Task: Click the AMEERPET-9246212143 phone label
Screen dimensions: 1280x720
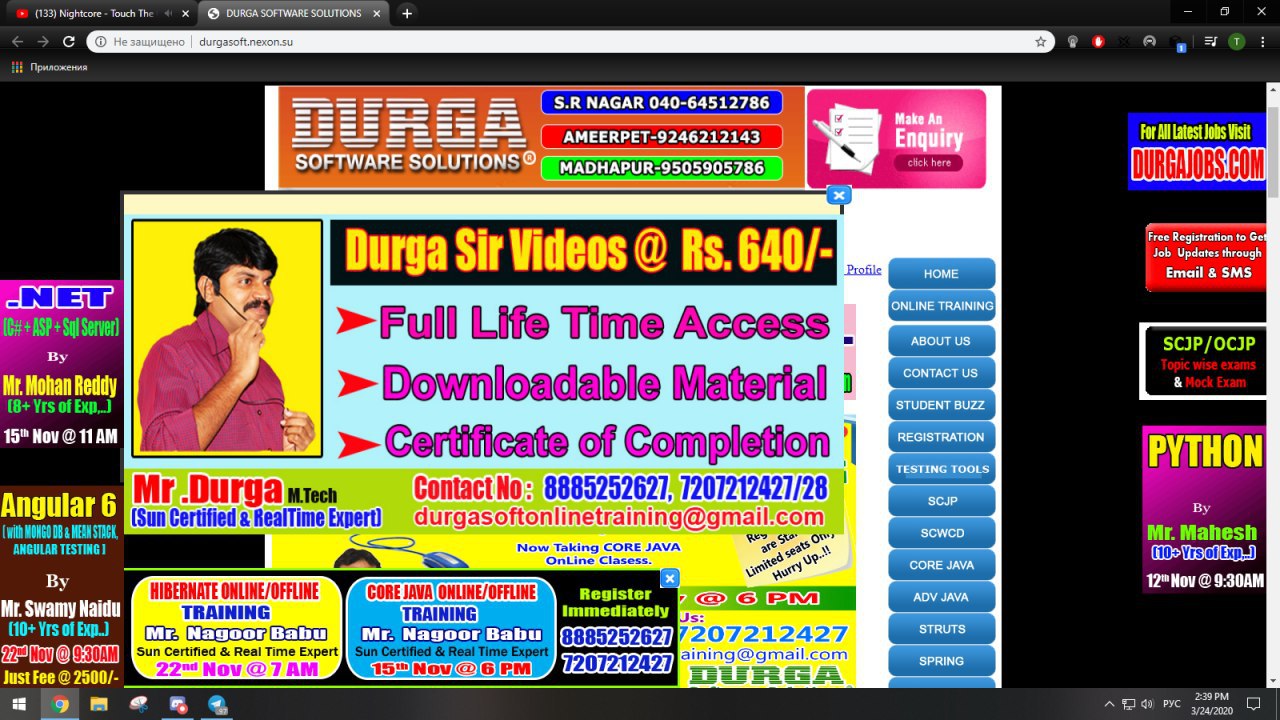Action: coord(661,136)
